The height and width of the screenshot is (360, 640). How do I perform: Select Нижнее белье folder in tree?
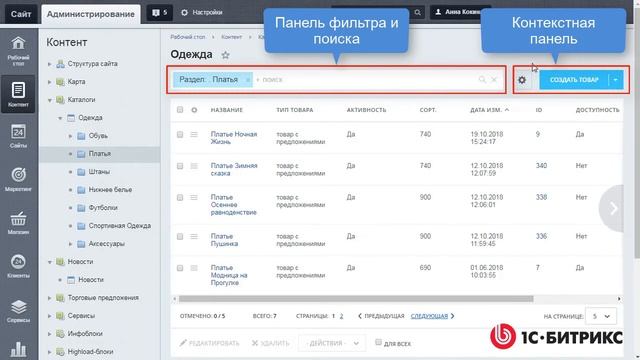coord(110,190)
